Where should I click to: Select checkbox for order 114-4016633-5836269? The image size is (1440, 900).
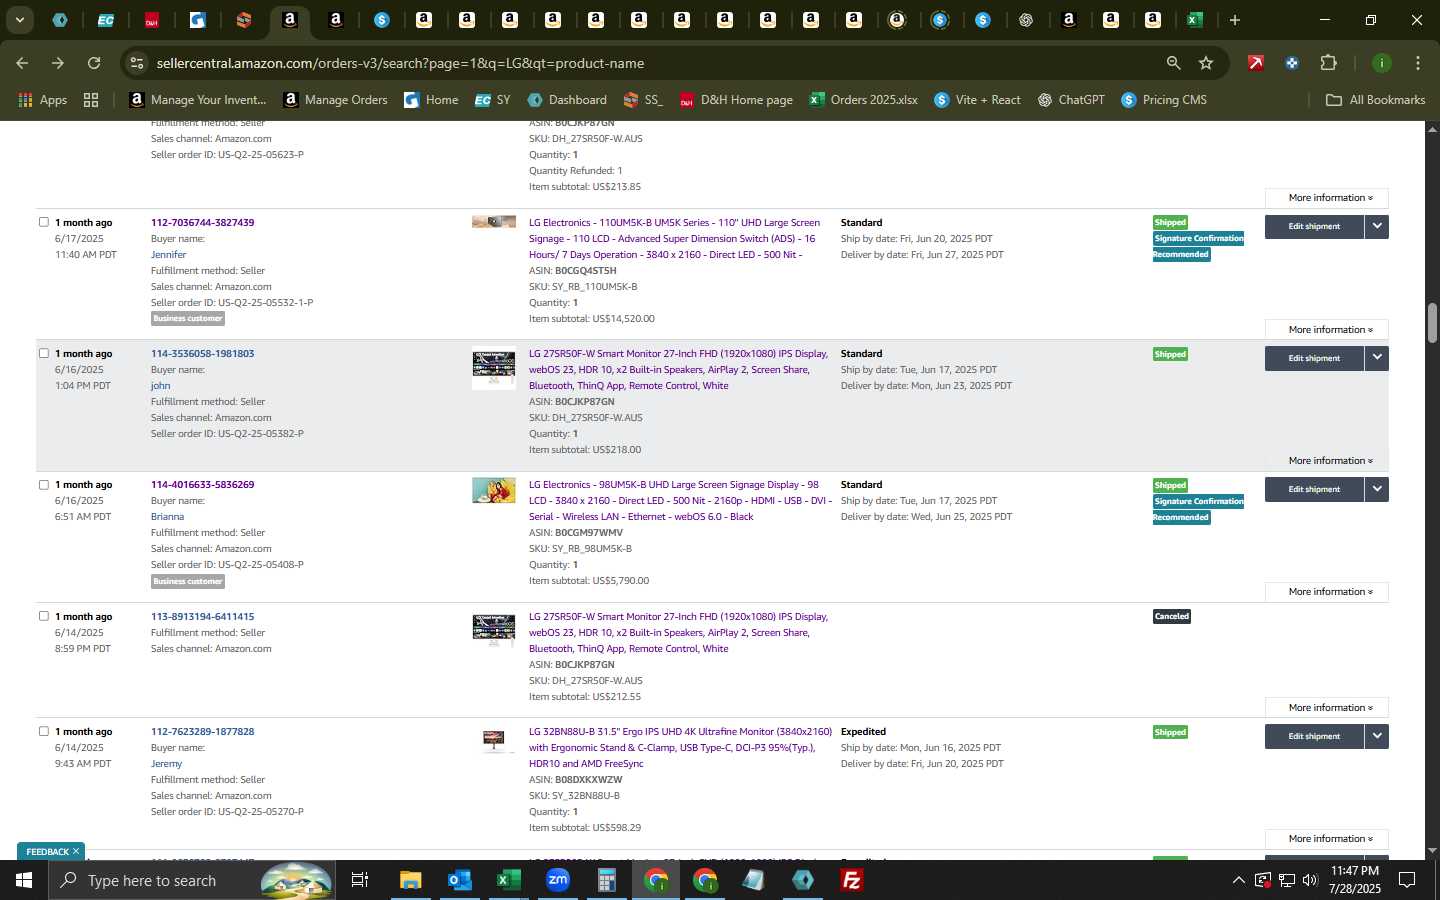[44, 484]
